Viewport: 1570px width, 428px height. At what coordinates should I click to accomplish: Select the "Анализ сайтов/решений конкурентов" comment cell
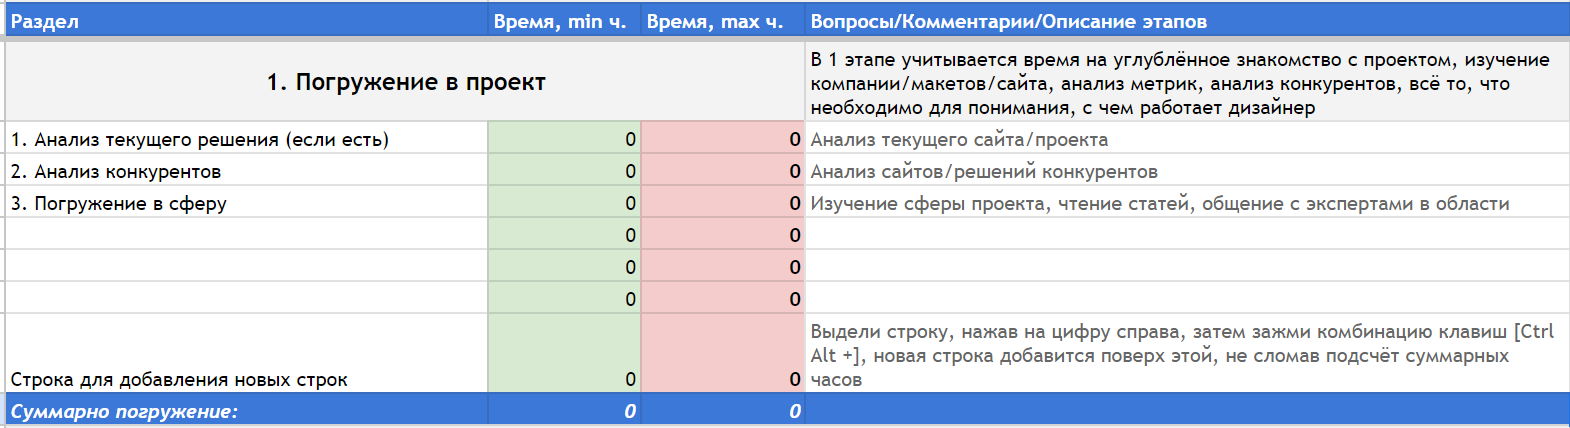point(1186,171)
